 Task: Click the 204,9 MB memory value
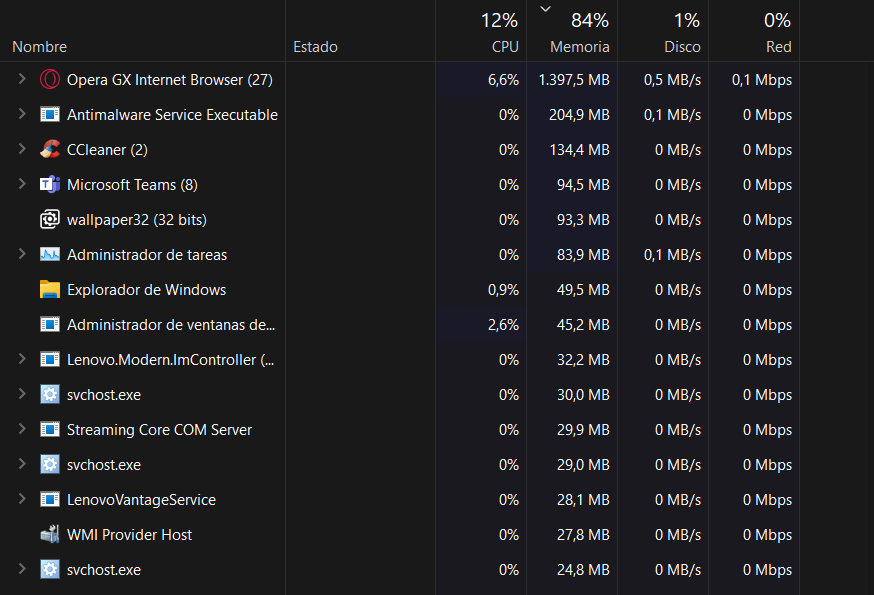click(579, 114)
